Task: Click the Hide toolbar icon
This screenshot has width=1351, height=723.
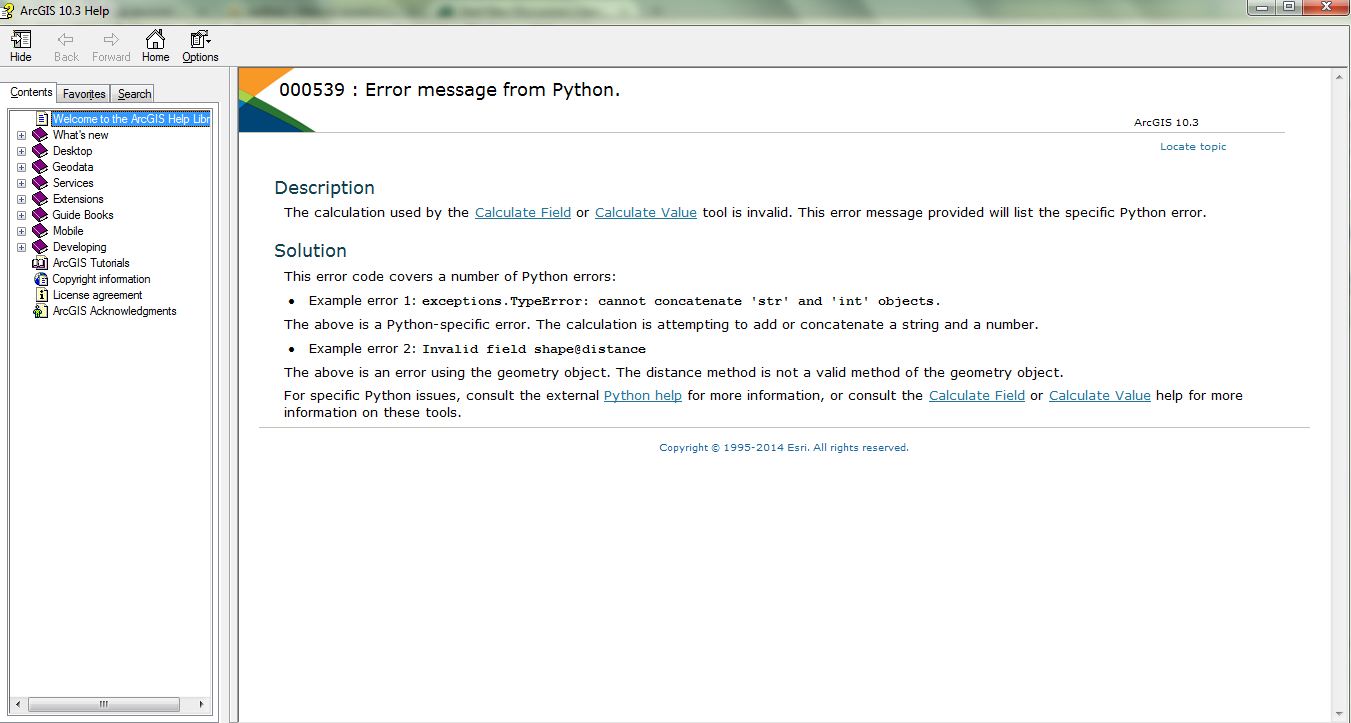Action: [21, 40]
